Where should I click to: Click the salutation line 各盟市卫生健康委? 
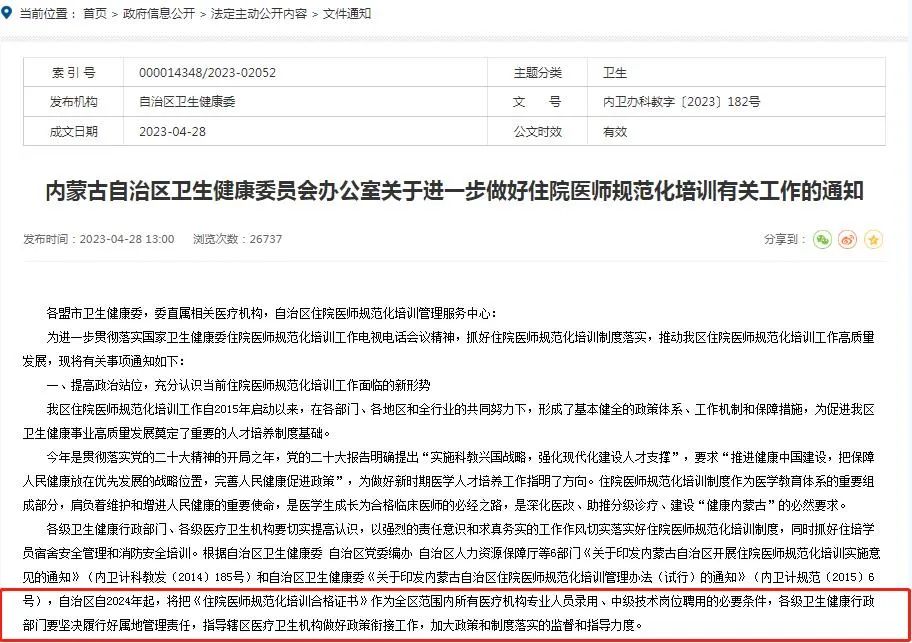(271, 313)
